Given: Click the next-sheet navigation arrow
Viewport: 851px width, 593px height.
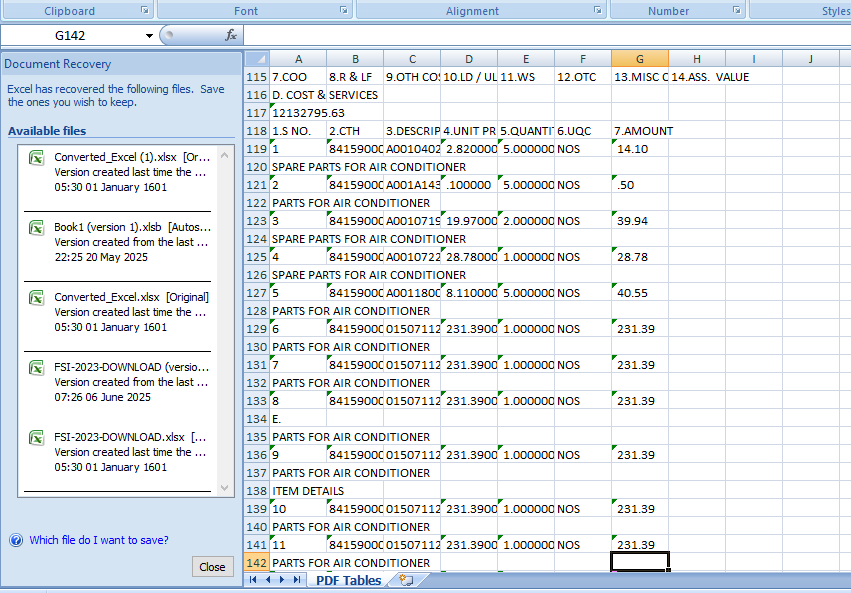Looking at the screenshot, I should pyautogui.click(x=281, y=580).
